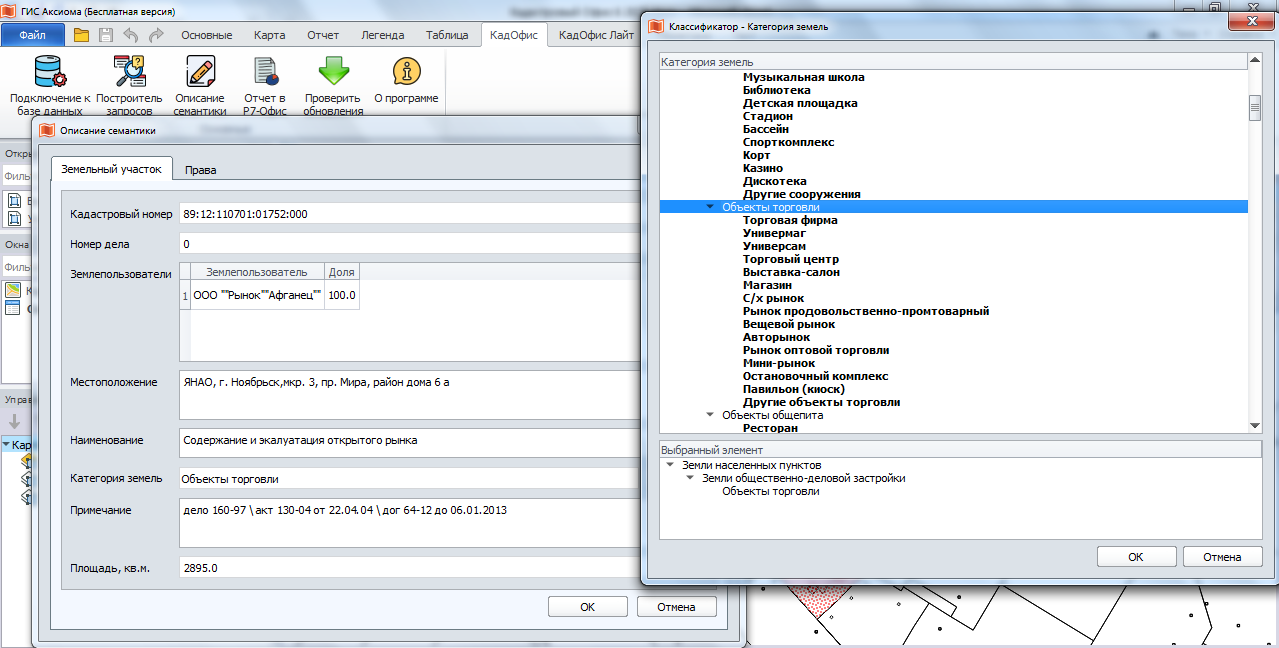Collapse Объекты торговли tree node
1279x648 pixels.
tap(710, 207)
